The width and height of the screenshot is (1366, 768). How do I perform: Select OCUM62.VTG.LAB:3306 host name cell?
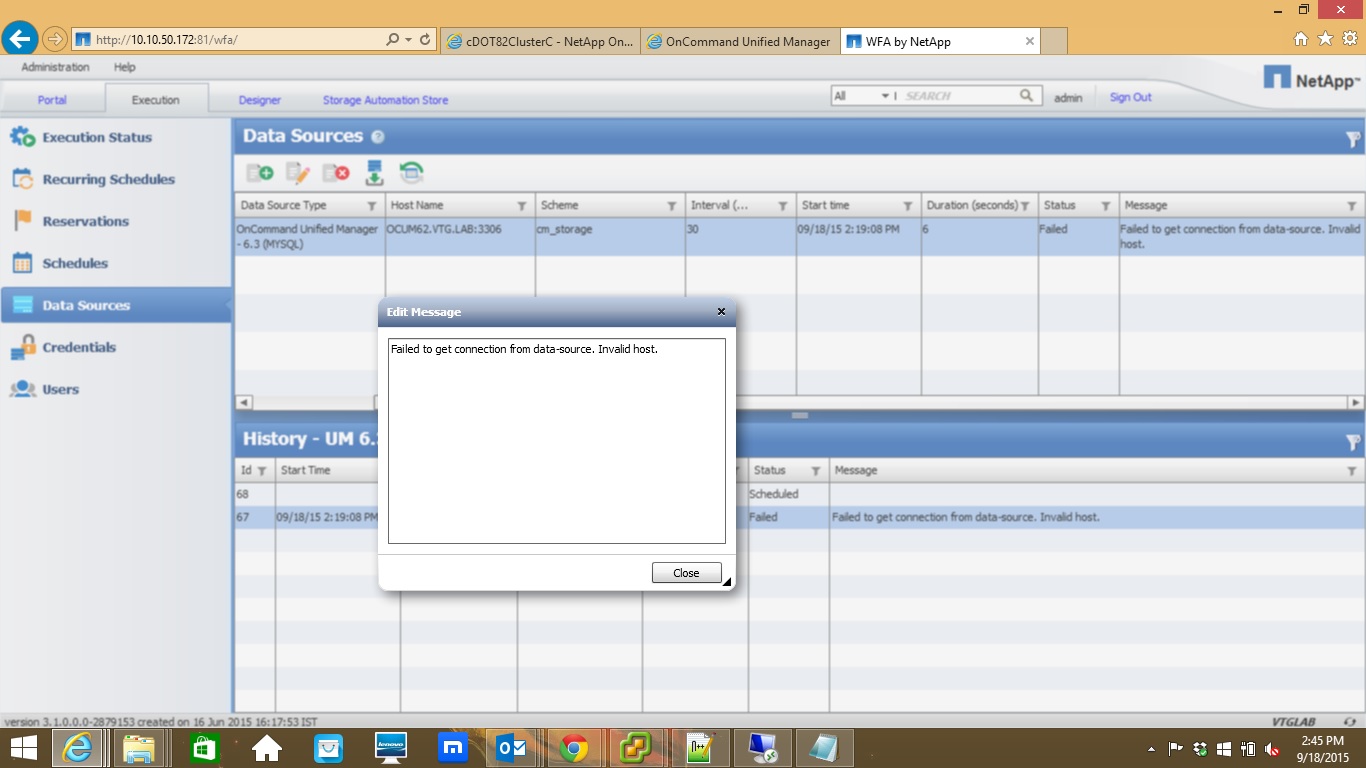coord(460,236)
